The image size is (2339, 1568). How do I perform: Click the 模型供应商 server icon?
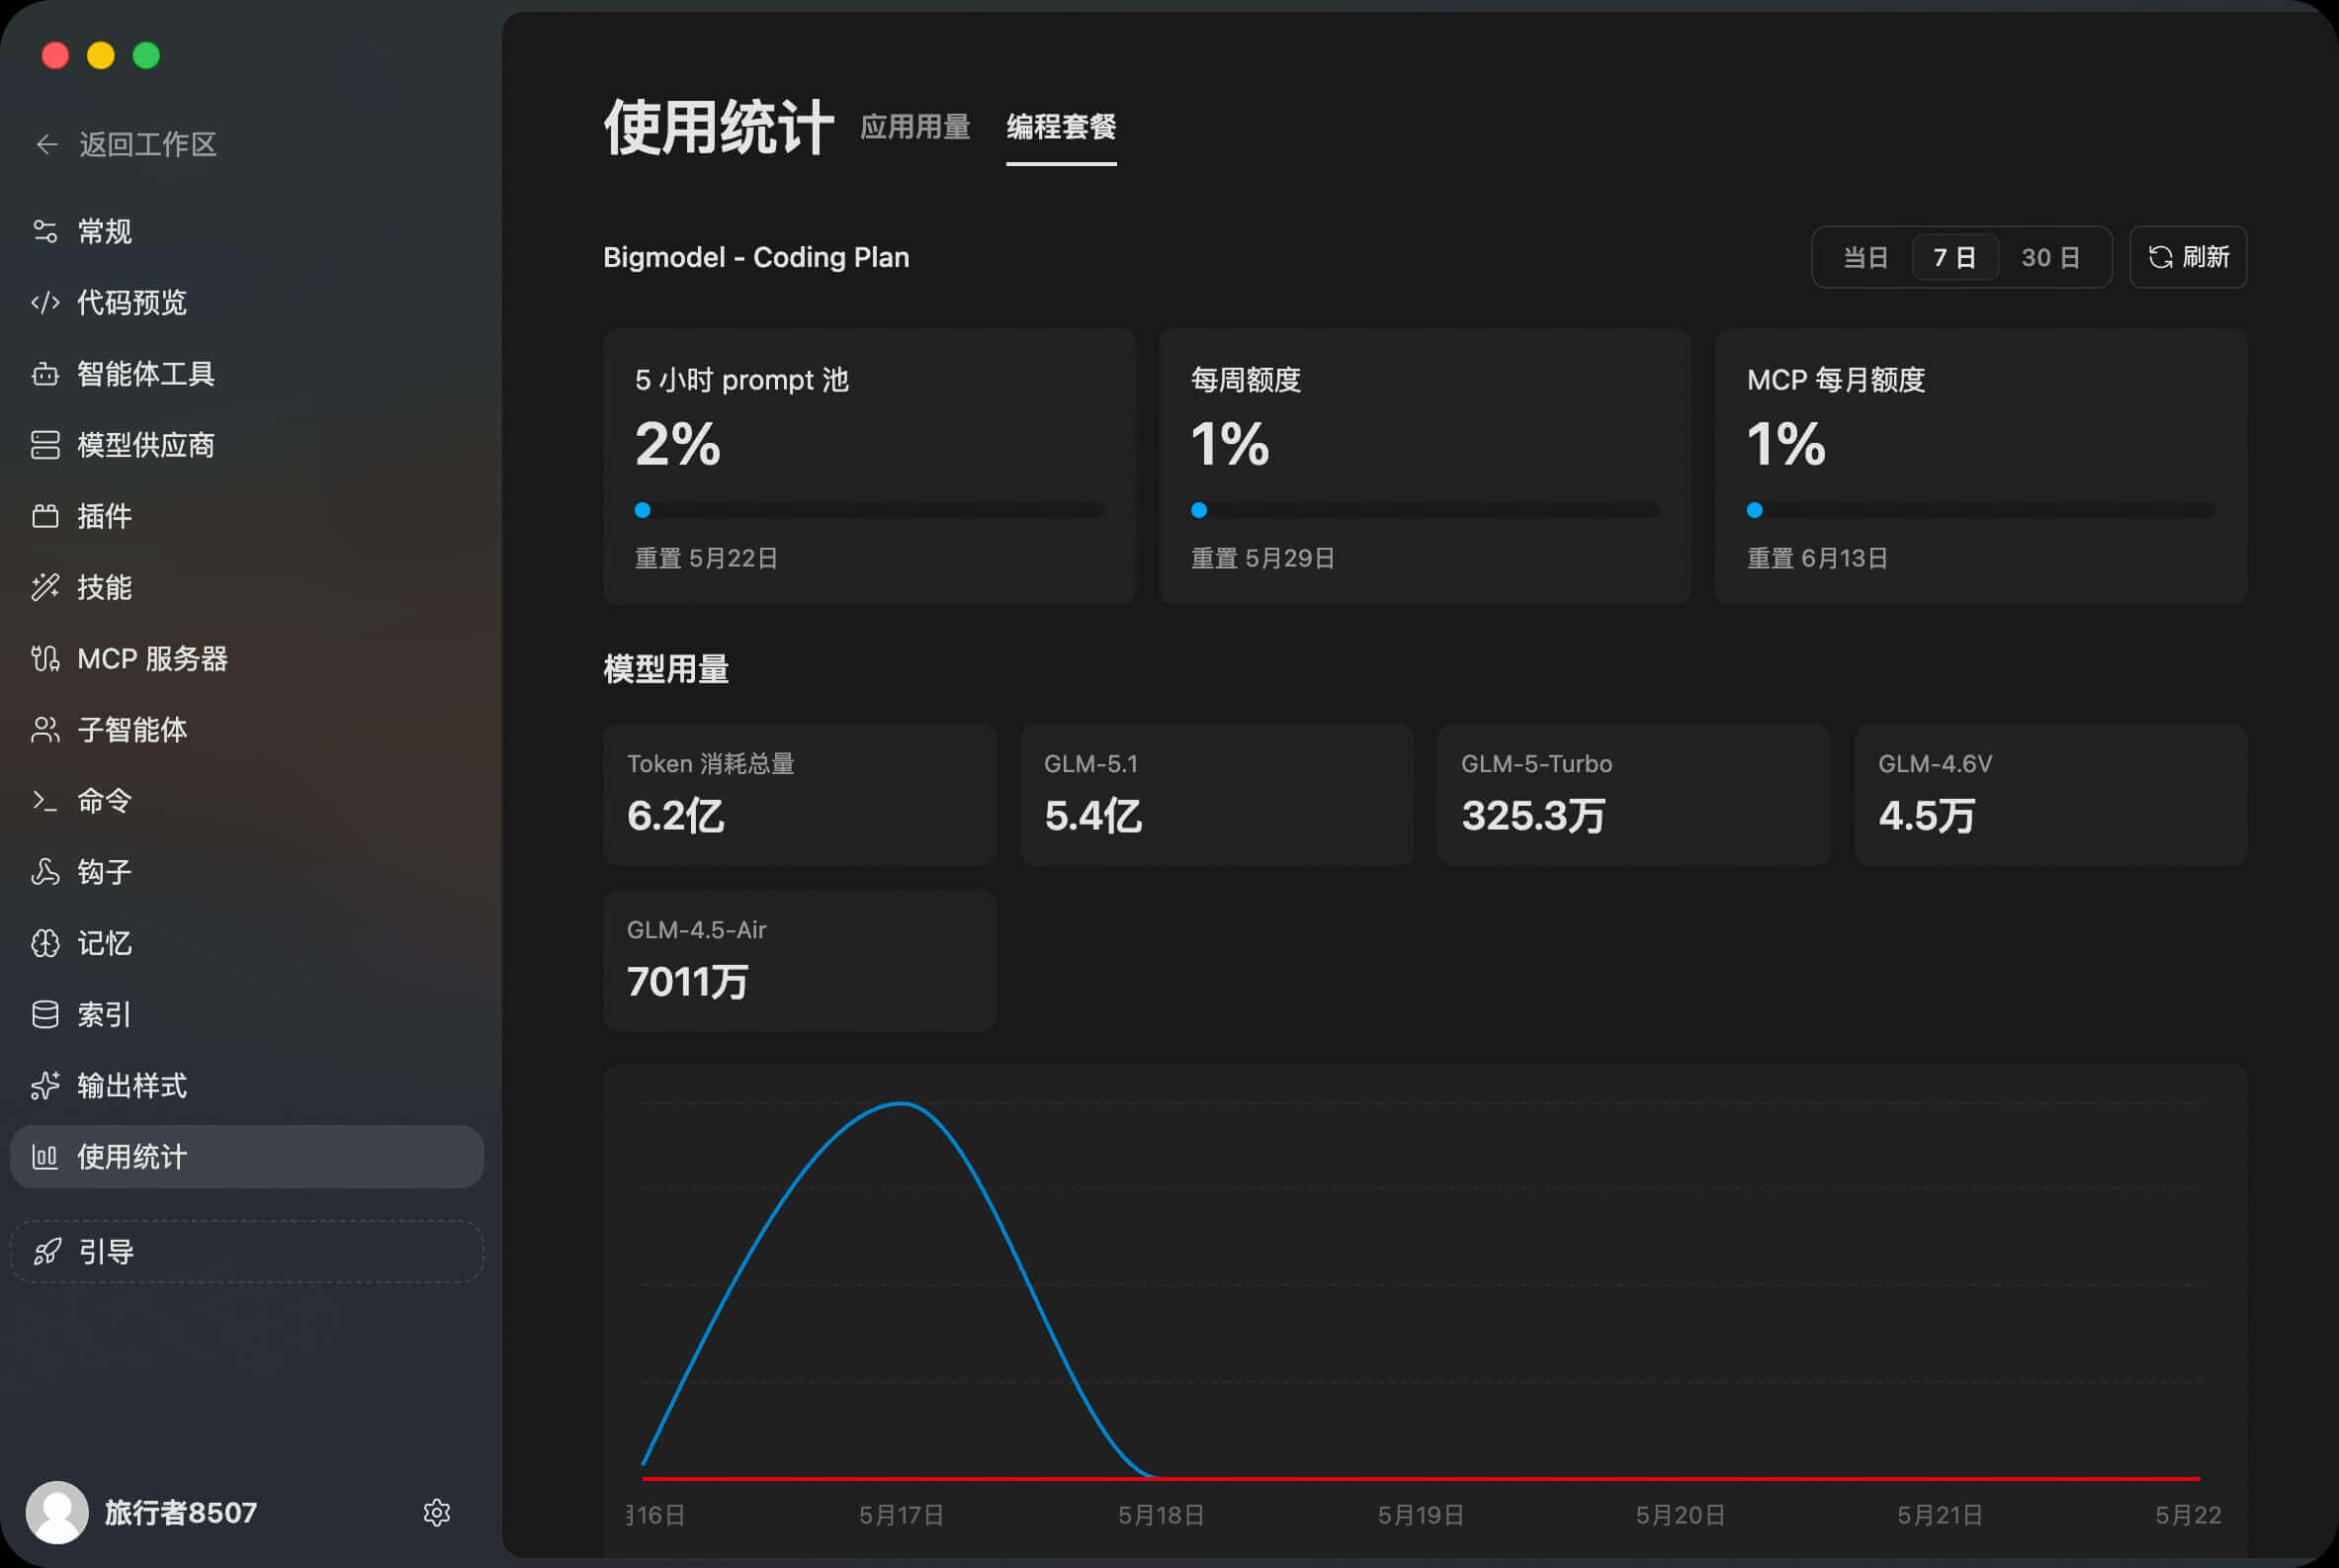45,445
